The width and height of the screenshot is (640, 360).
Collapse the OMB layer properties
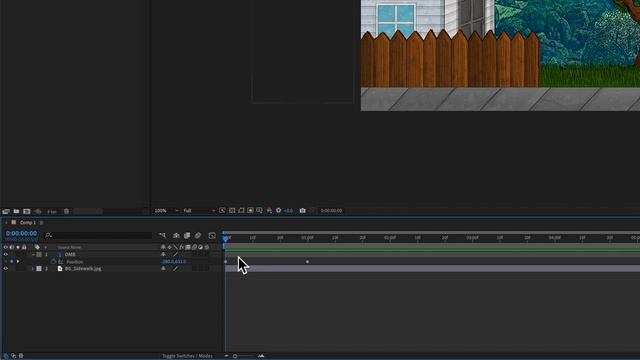(x=33, y=255)
